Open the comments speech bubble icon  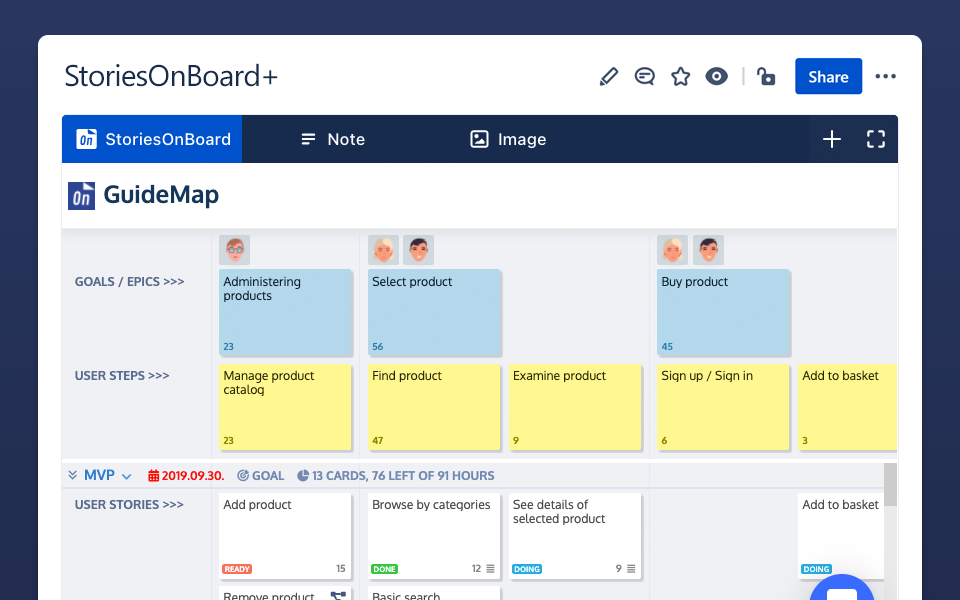click(645, 77)
